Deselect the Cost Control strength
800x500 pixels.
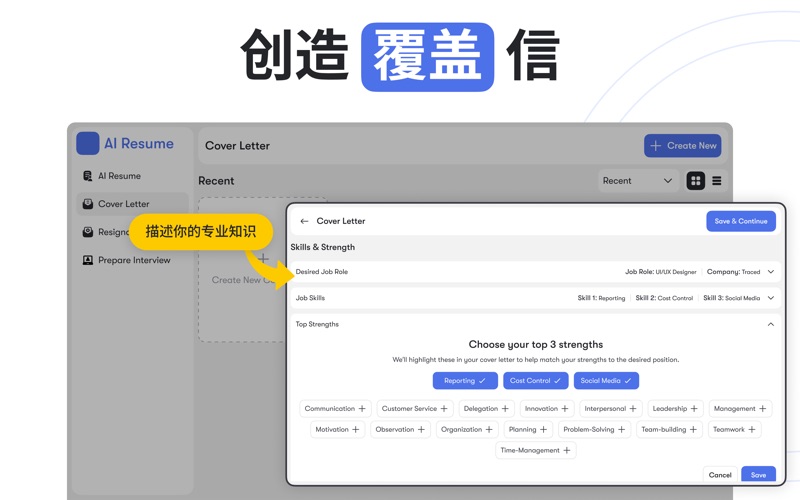535,381
